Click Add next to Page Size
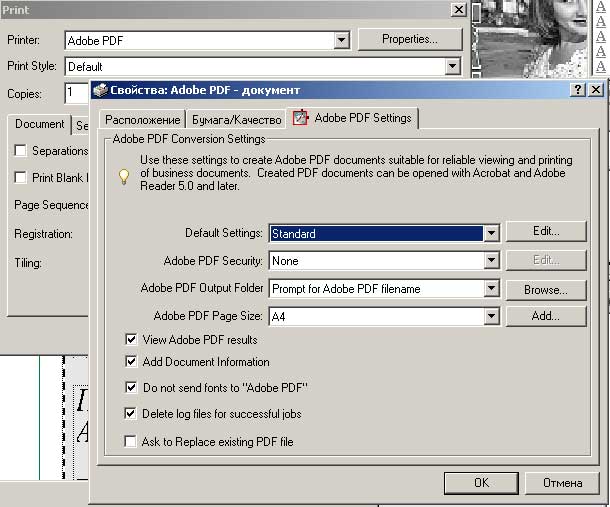Image resolution: width=610 pixels, height=507 pixels. pos(546,316)
